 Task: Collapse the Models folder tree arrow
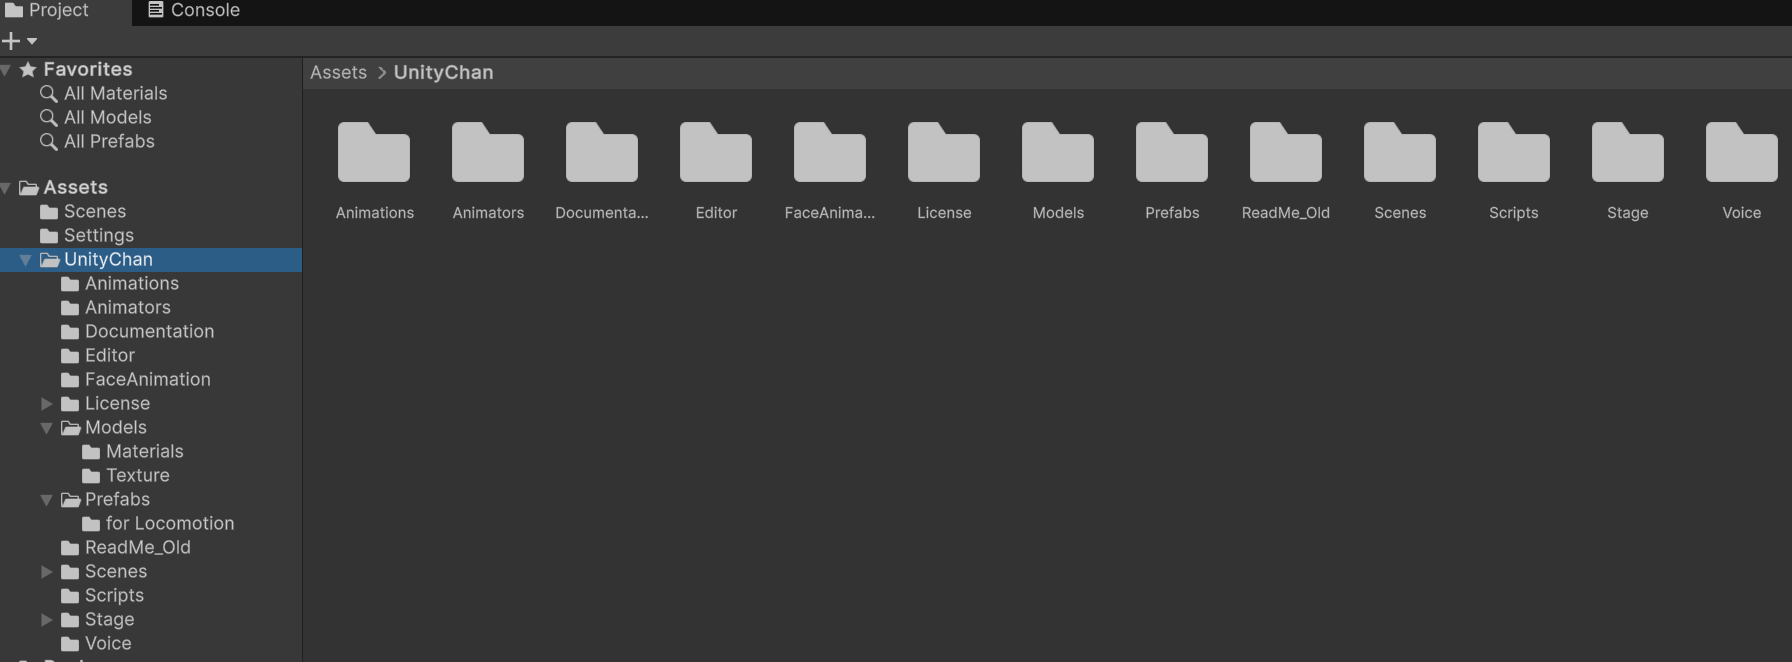(46, 428)
